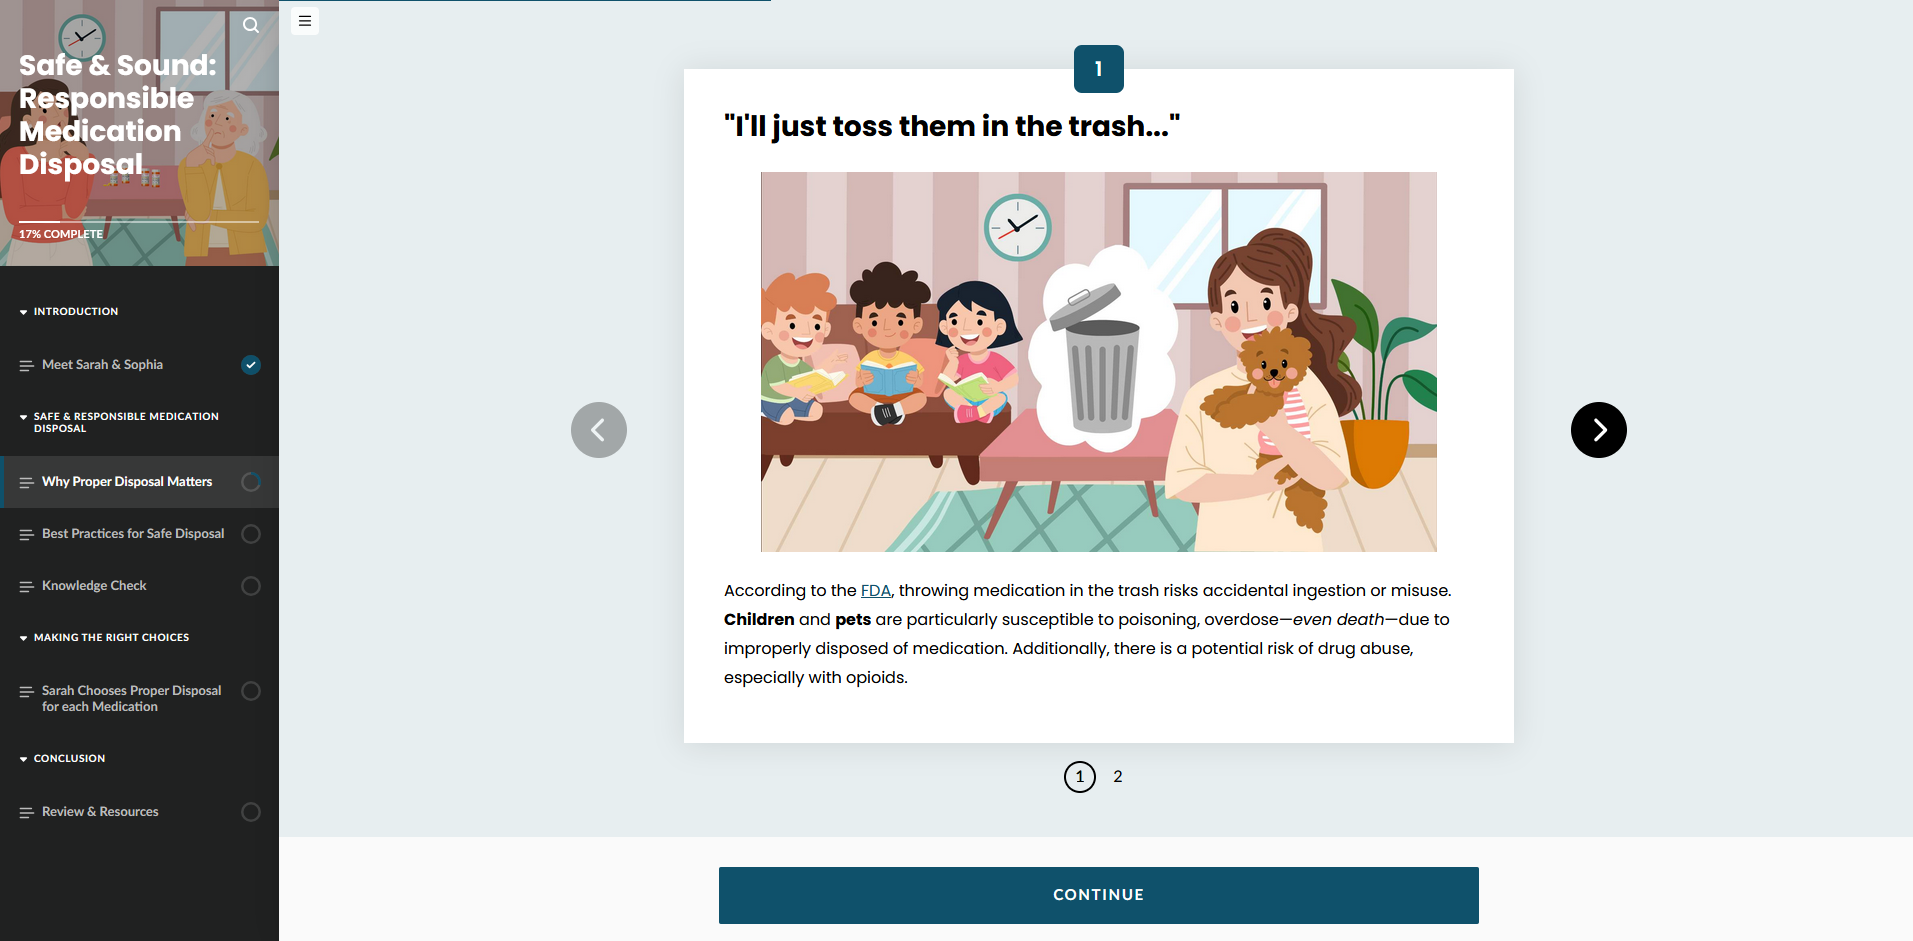Go to next slide with right arrow

point(1598,430)
